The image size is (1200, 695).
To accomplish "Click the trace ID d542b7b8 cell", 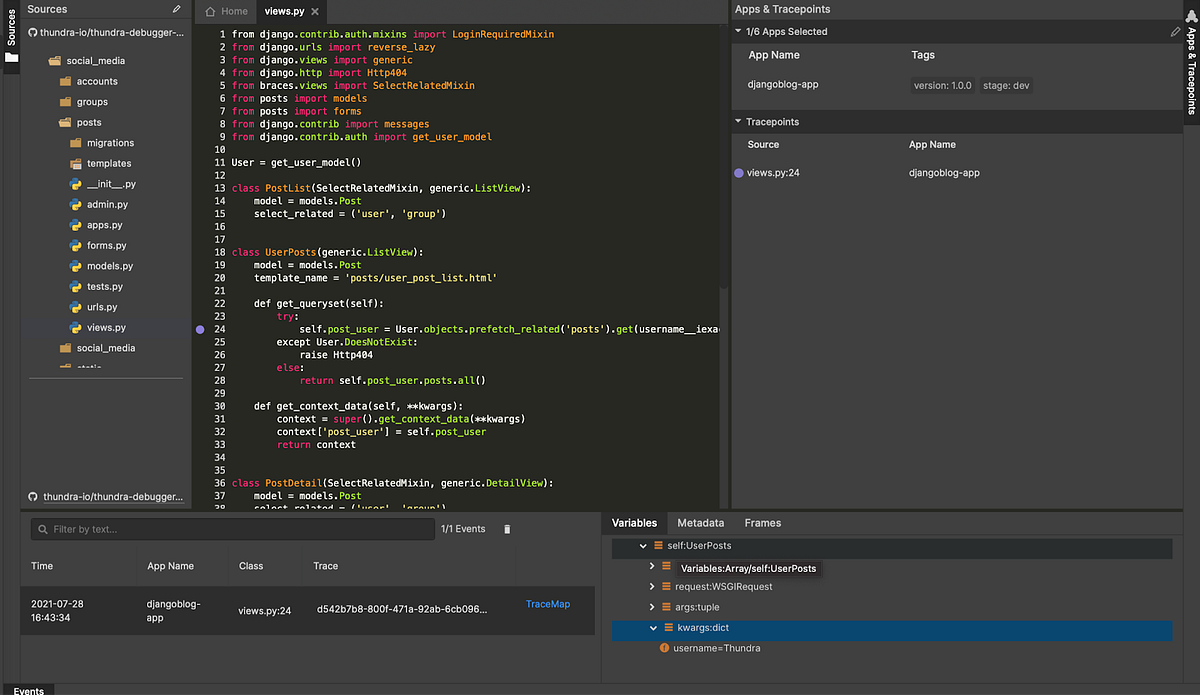I will pyautogui.click(x=401, y=608).
